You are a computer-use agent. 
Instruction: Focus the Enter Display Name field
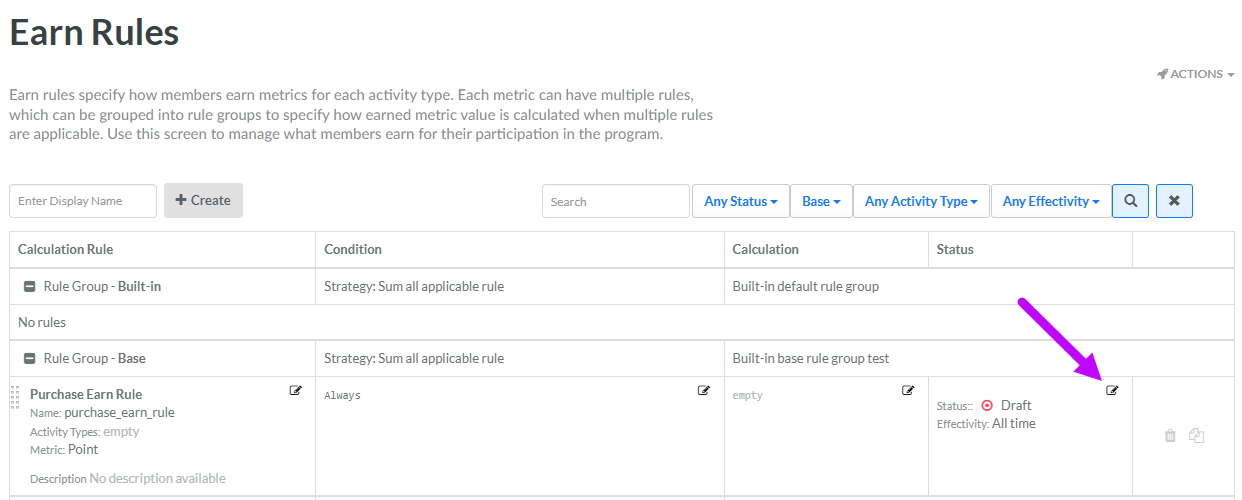click(83, 201)
